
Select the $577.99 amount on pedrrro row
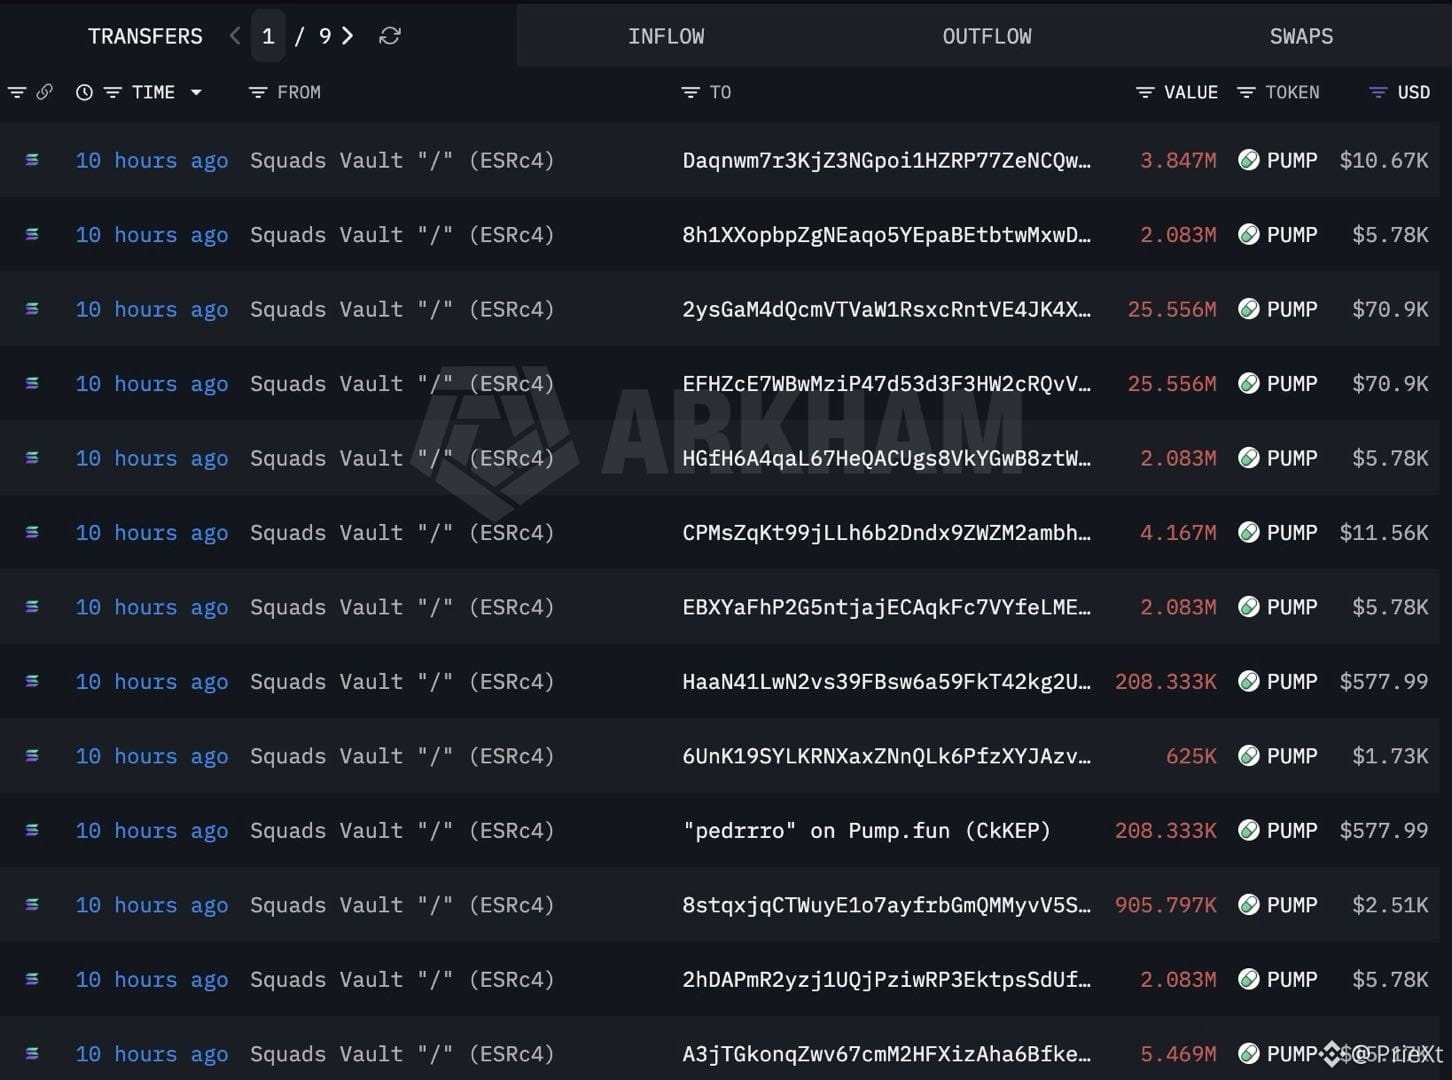point(1384,831)
